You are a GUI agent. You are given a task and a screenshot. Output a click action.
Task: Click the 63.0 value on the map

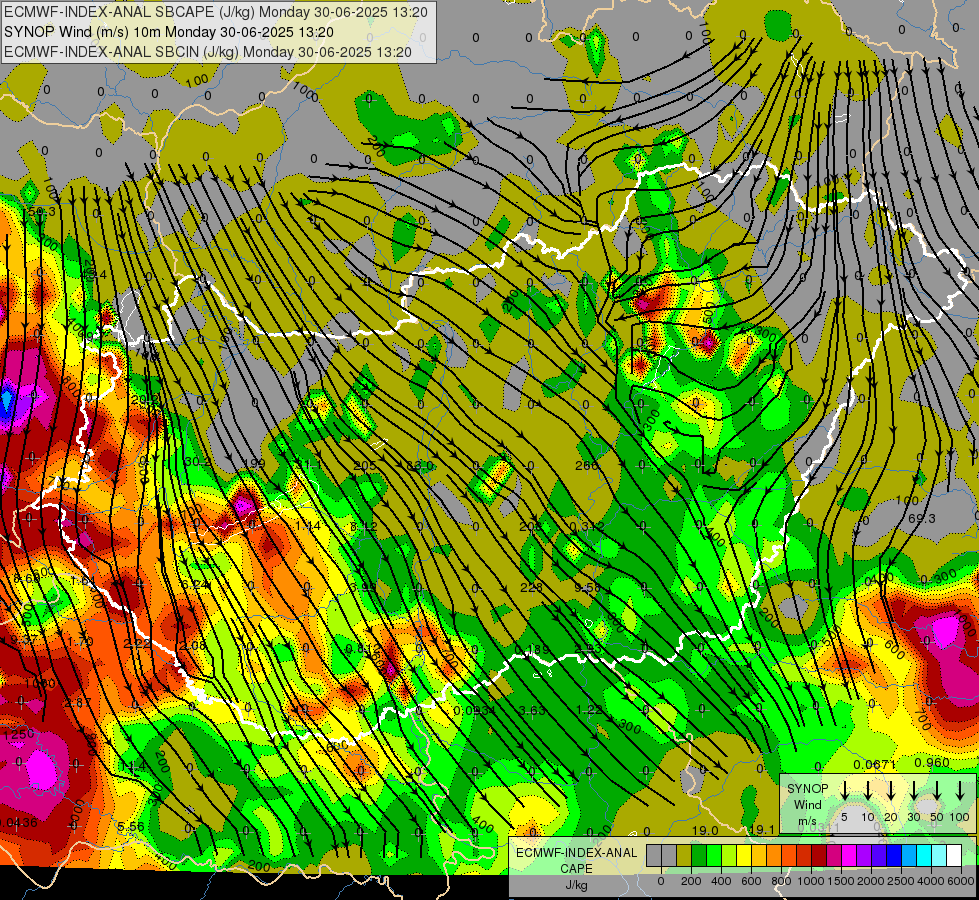point(420,465)
